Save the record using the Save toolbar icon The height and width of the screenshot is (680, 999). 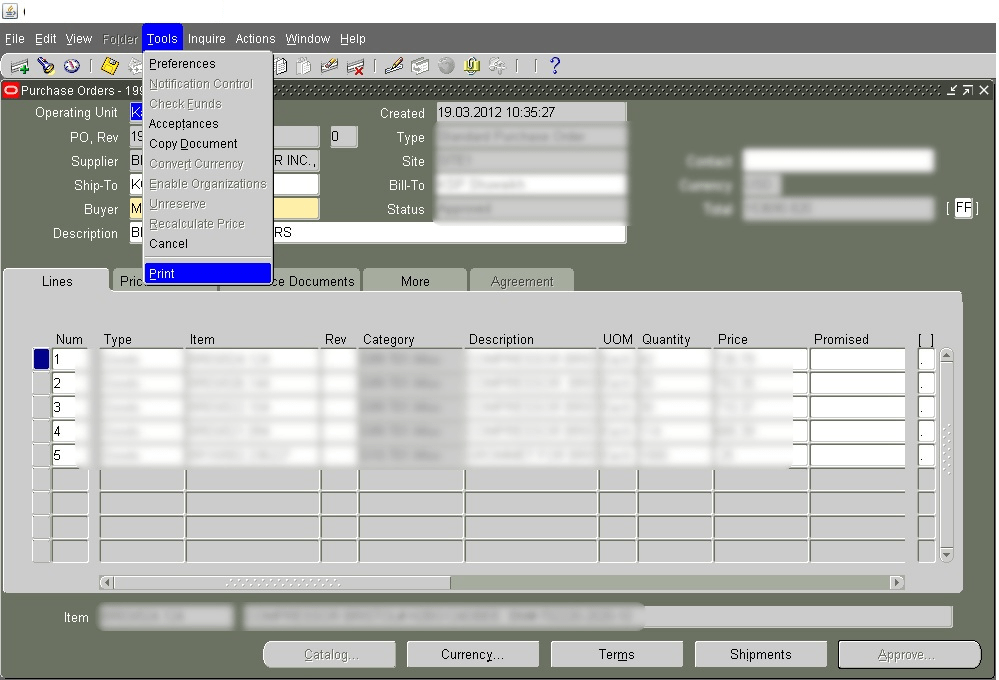click(x=108, y=64)
